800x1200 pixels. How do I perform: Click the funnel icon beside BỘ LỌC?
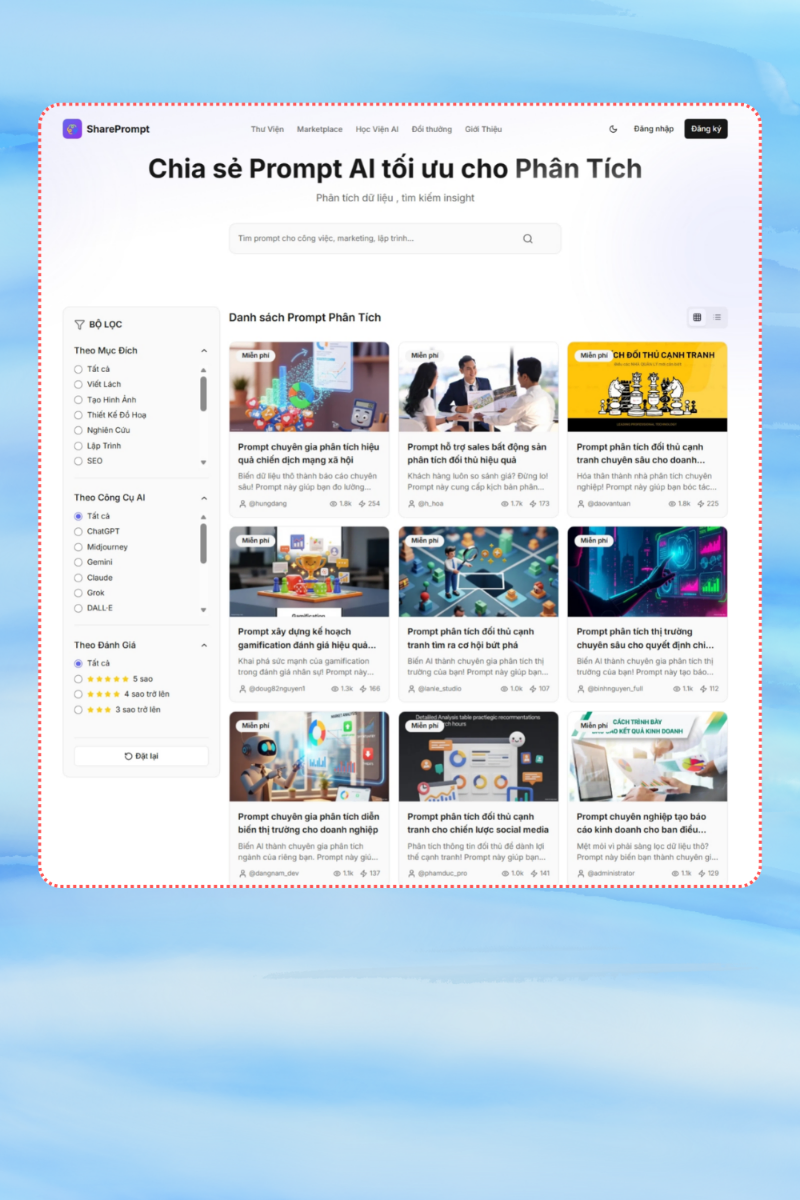pyautogui.click(x=79, y=324)
